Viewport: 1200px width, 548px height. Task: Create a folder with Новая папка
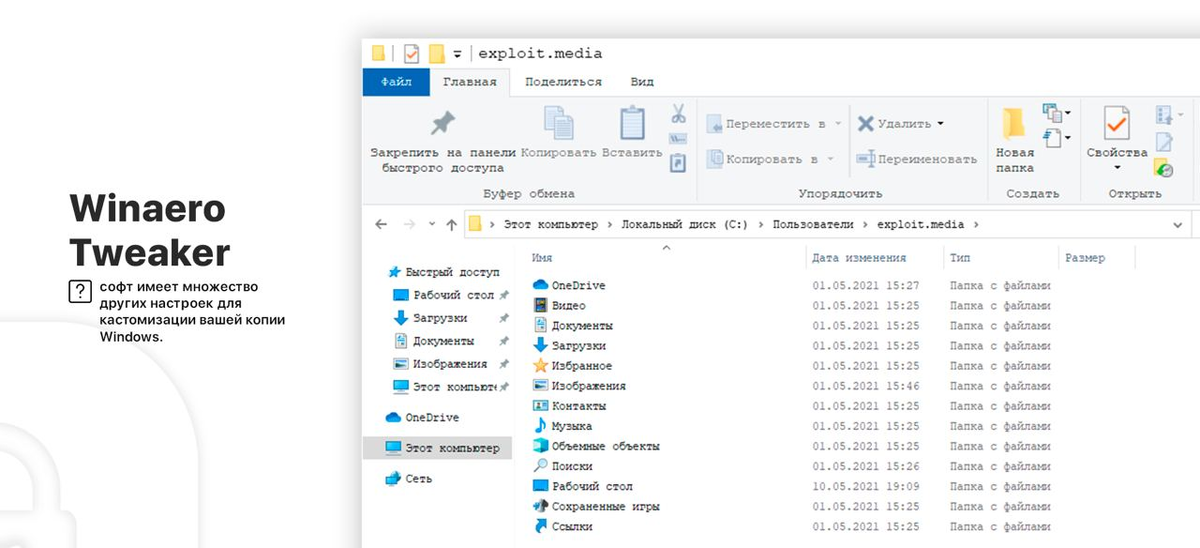coord(1015,140)
